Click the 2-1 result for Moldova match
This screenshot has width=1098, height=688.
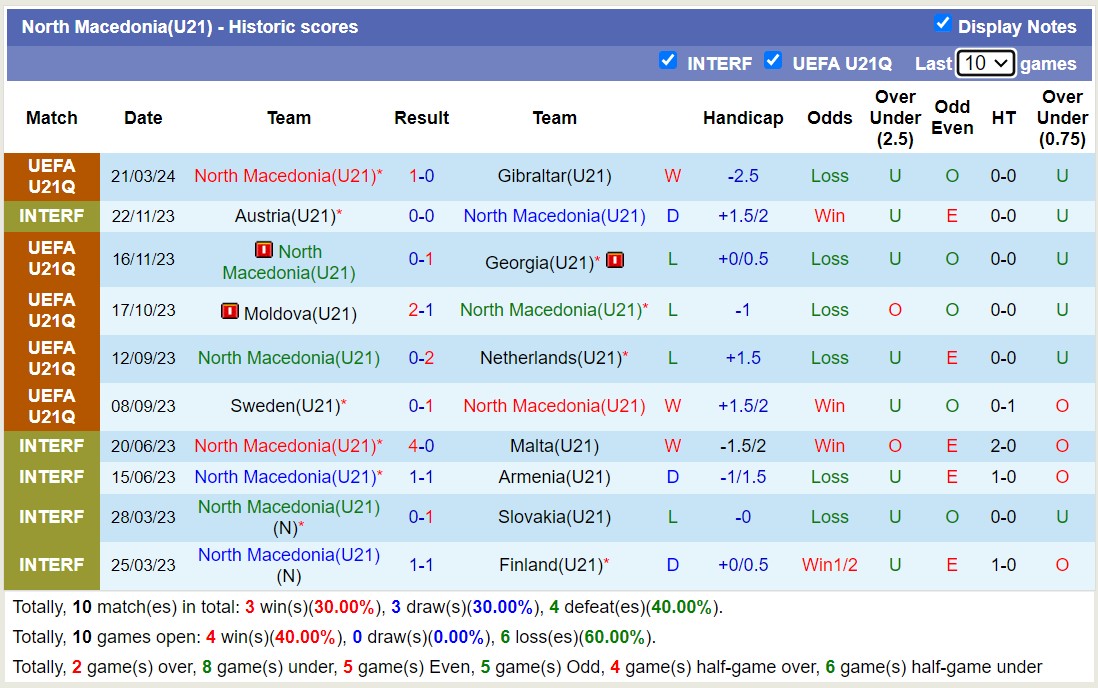coord(421,310)
